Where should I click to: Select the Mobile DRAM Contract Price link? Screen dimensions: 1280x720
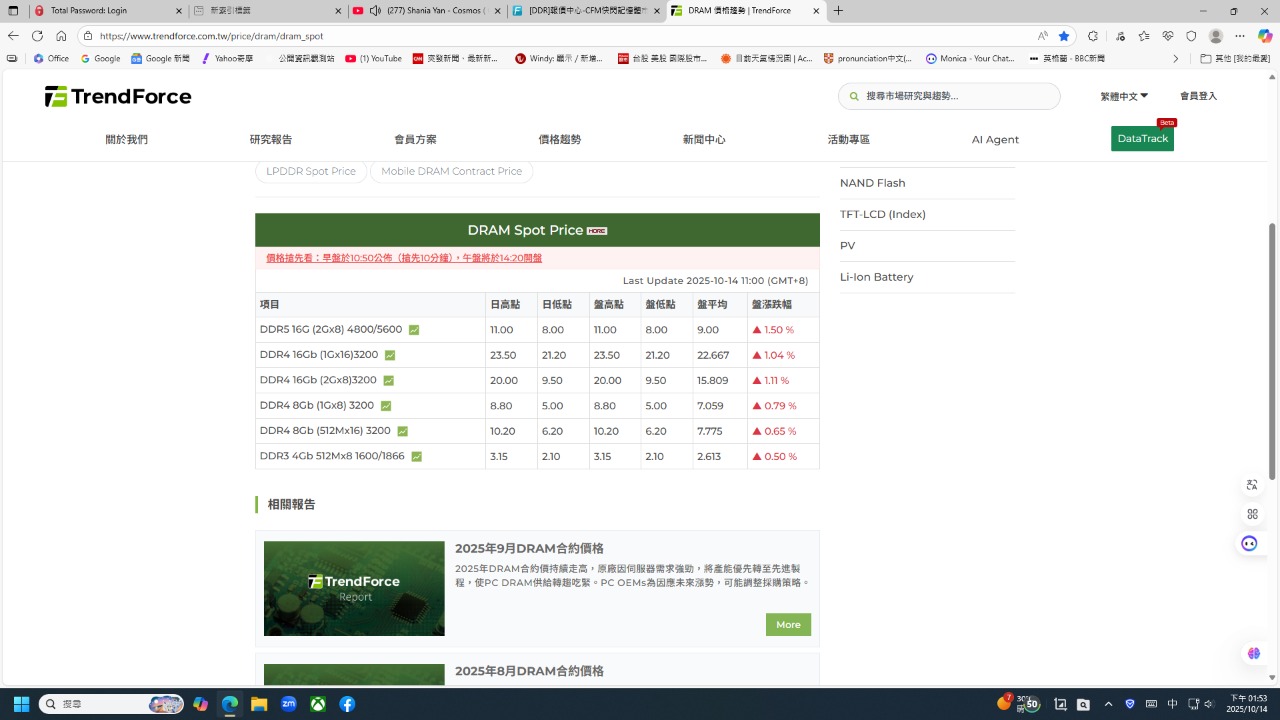pyautogui.click(x=451, y=172)
